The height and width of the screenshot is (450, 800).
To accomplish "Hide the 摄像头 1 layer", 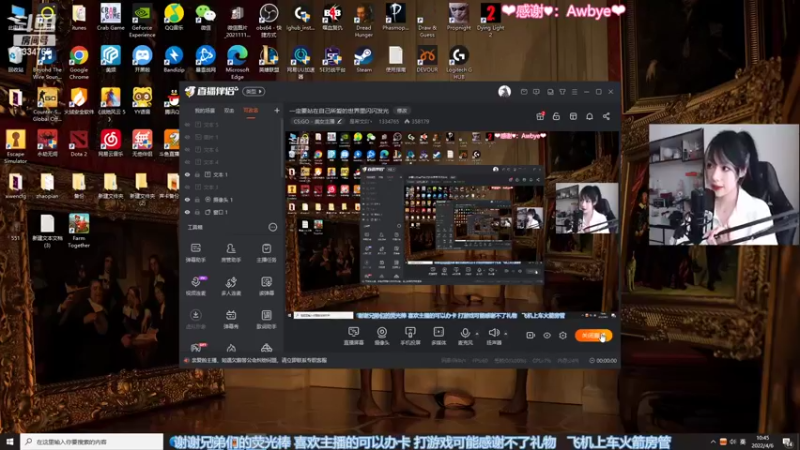I will pyautogui.click(x=187, y=199).
